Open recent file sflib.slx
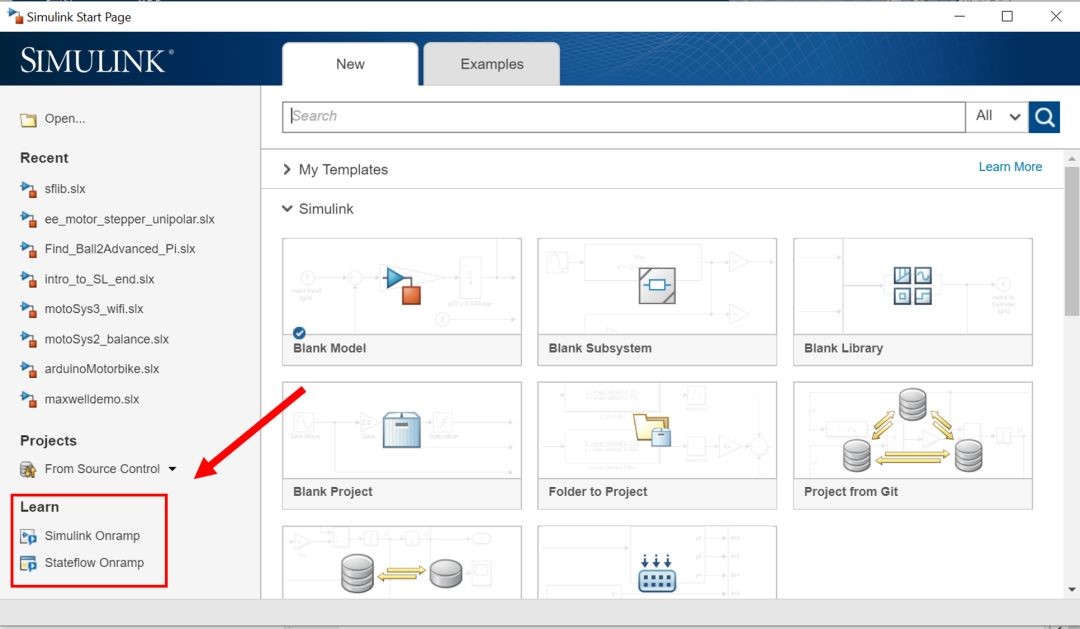The height and width of the screenshot is (629, 1080). (65, 189)
